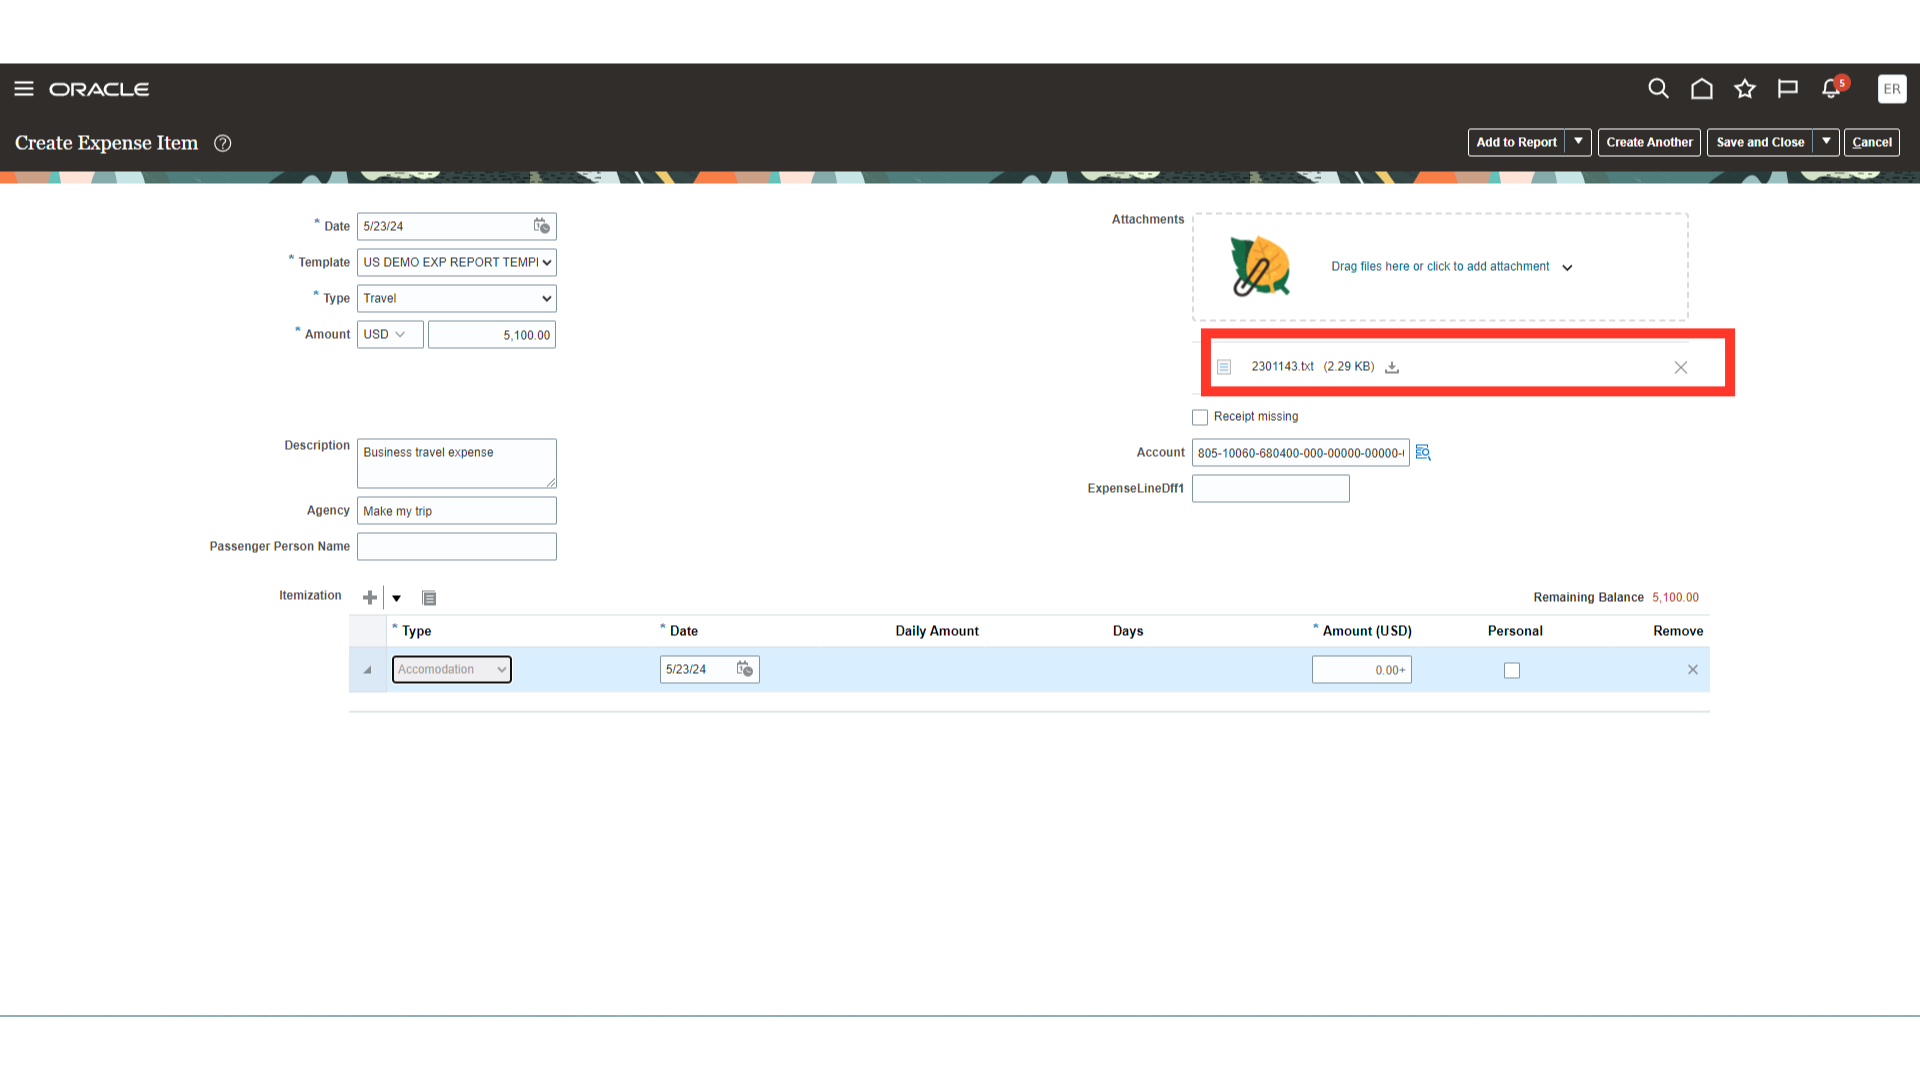Click the Save and Close button

coord(1760,142)
